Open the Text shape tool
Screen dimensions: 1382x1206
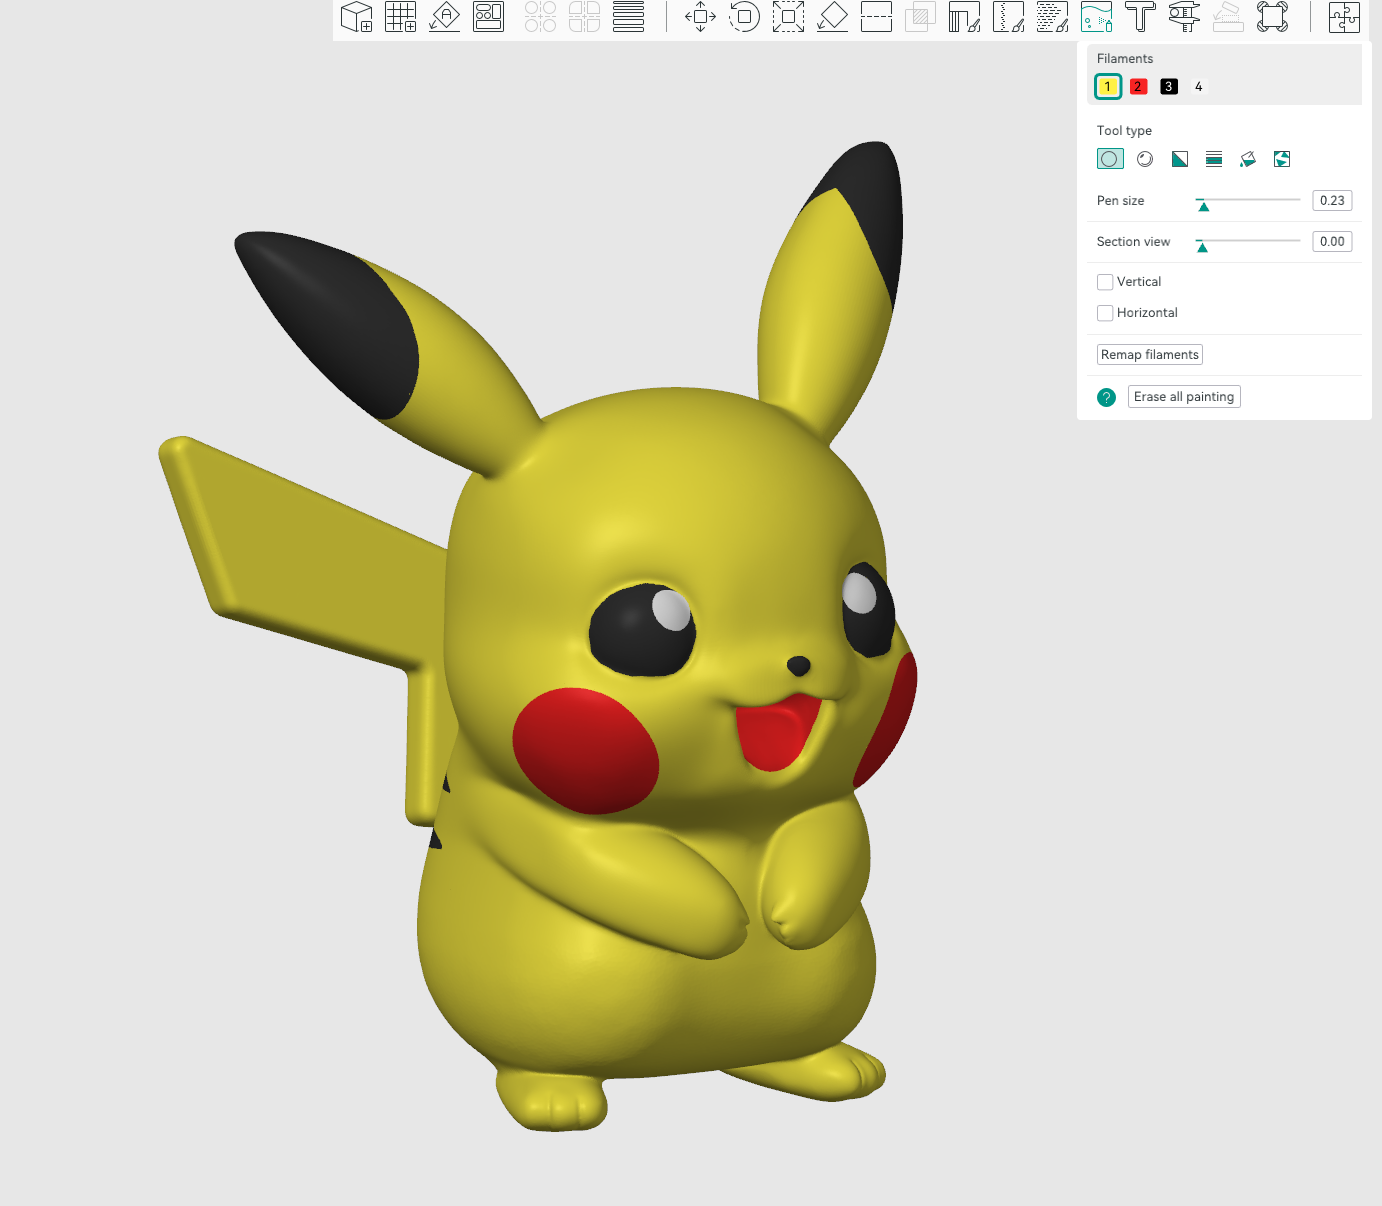click(1140, 17)
